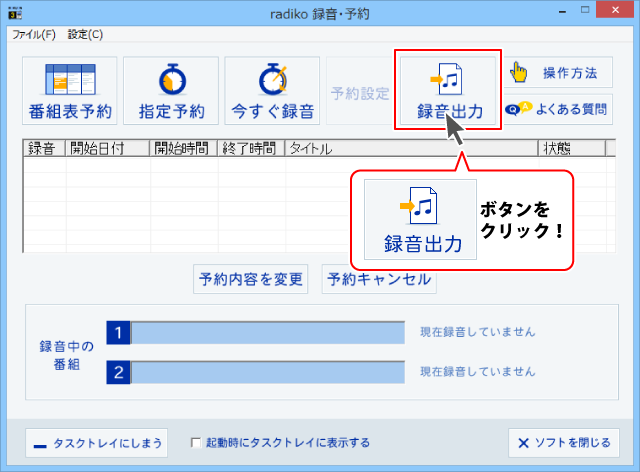The width and height of the screenshot is (640, 472).
Task: Click the タイトル column header
Action: coord(411,148)
